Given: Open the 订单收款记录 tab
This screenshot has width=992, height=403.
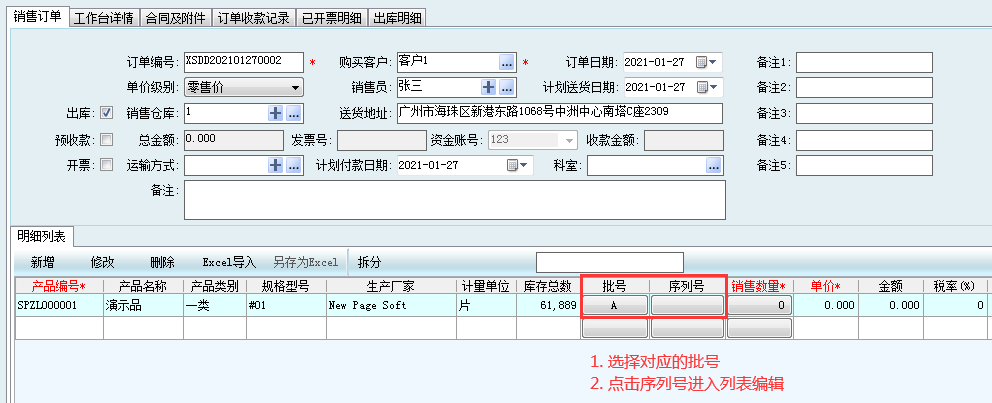Looking at the screenshot, I should tap(255, 18).
